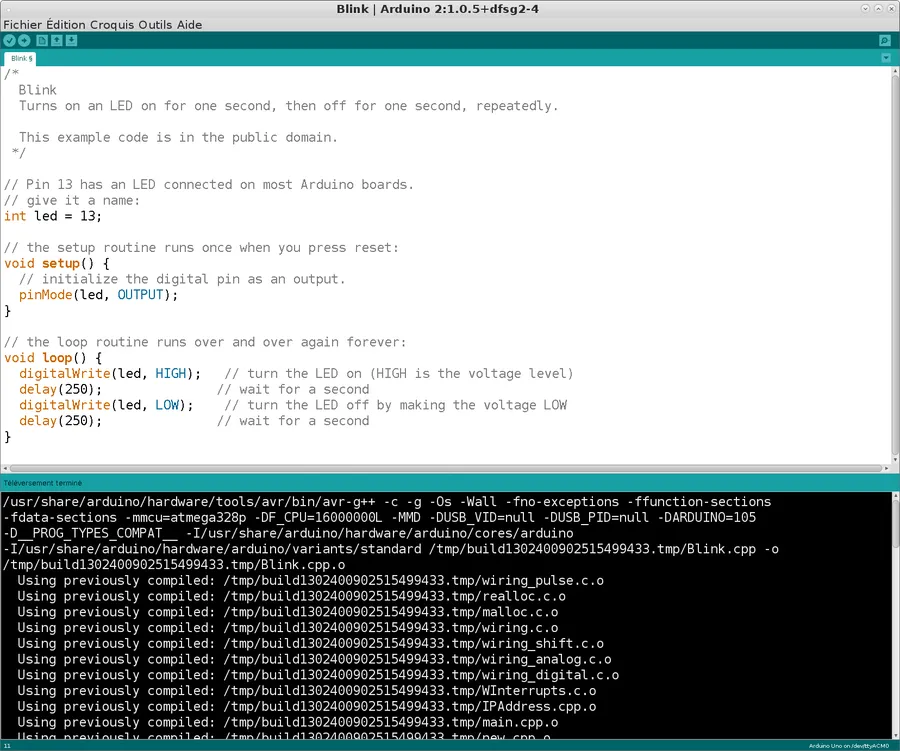Click 'Arduino Uno on /dev/ttyACM0' status text
Image resolution: width=900 pixels, height=751 pixels.
[849, 746]
